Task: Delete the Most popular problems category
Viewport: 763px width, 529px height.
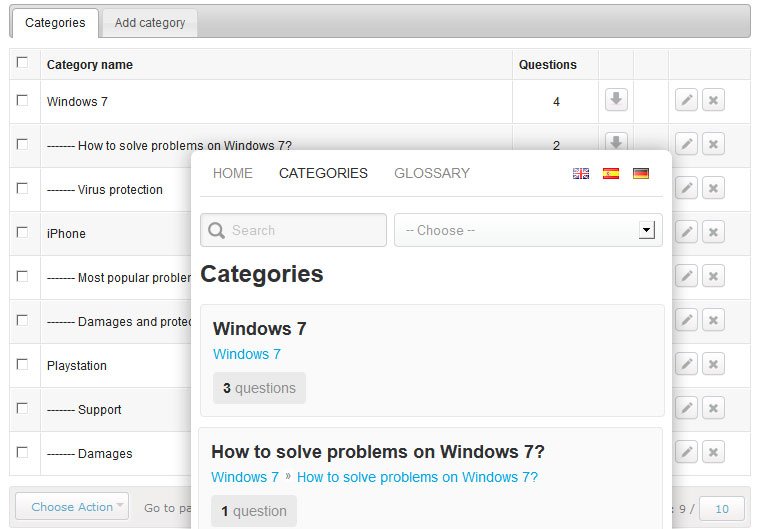Action: pyautogui.click(x=713, y=276)
